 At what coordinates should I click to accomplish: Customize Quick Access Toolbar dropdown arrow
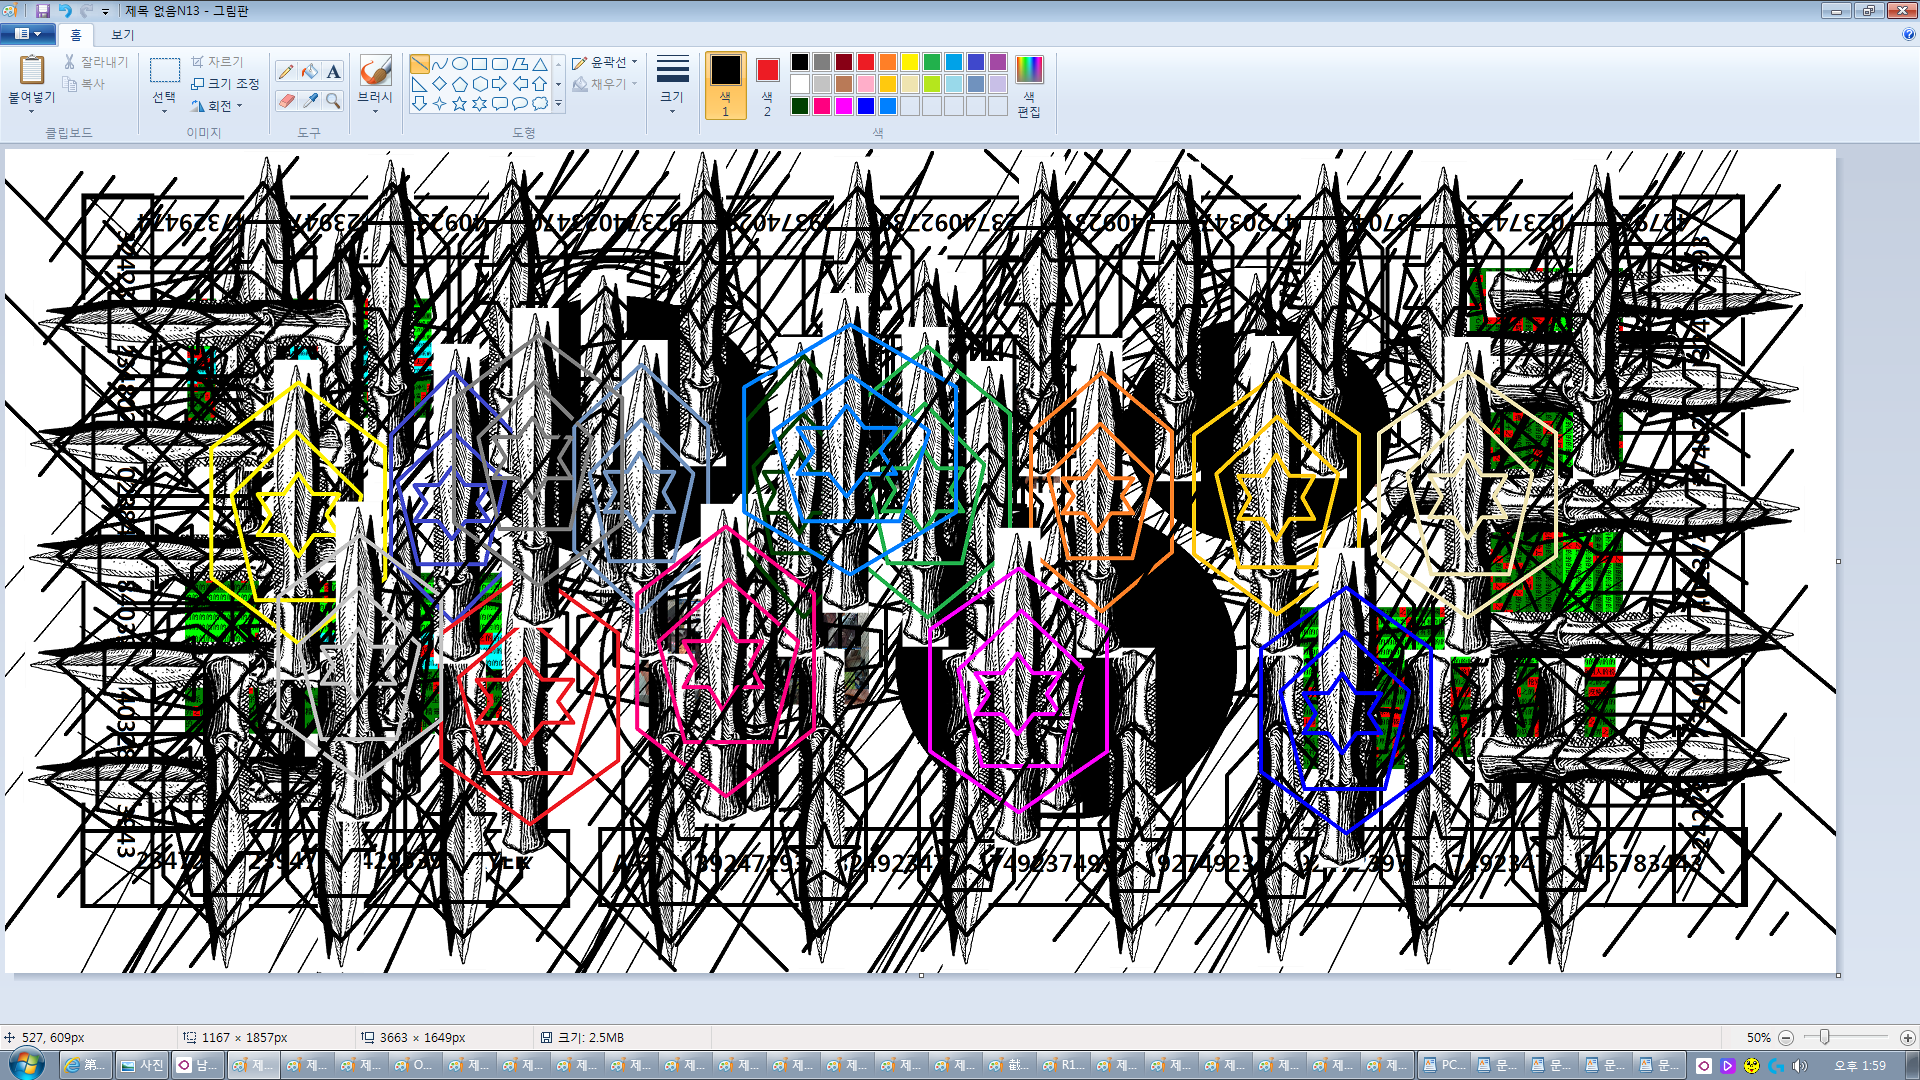click(x=105, y=11)
